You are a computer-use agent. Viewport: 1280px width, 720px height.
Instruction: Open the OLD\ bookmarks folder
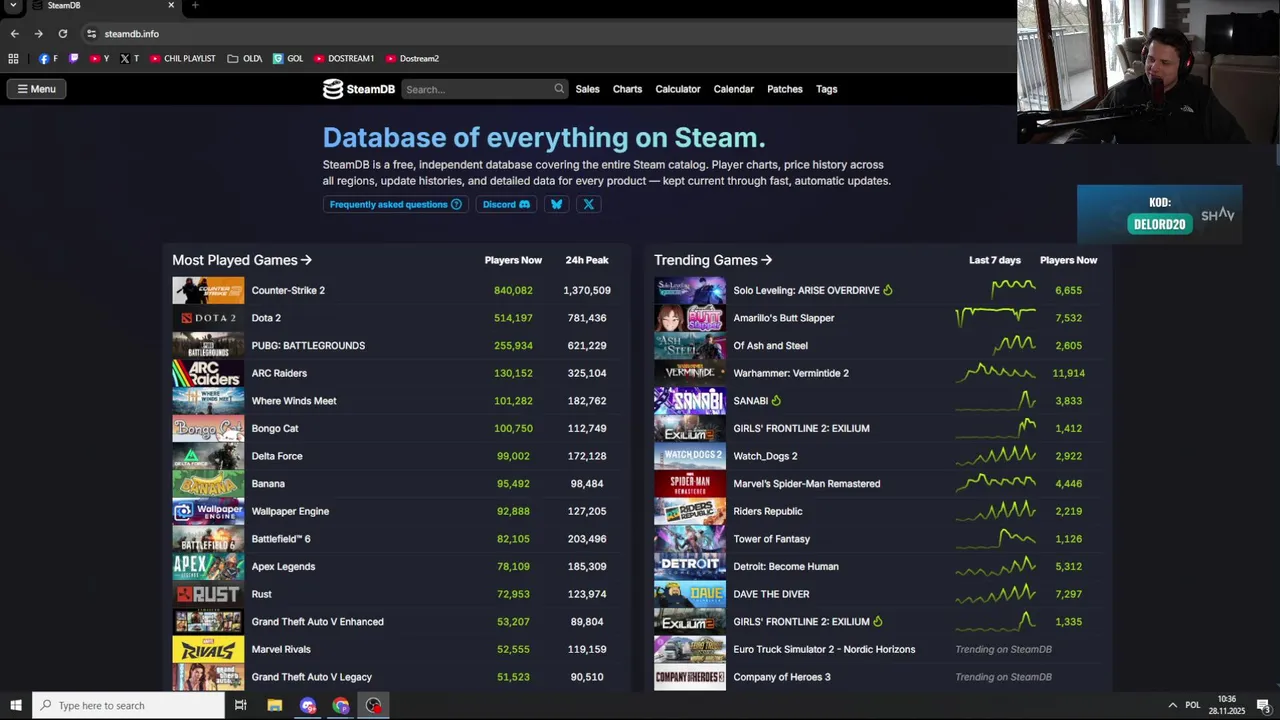coord(245,59)
